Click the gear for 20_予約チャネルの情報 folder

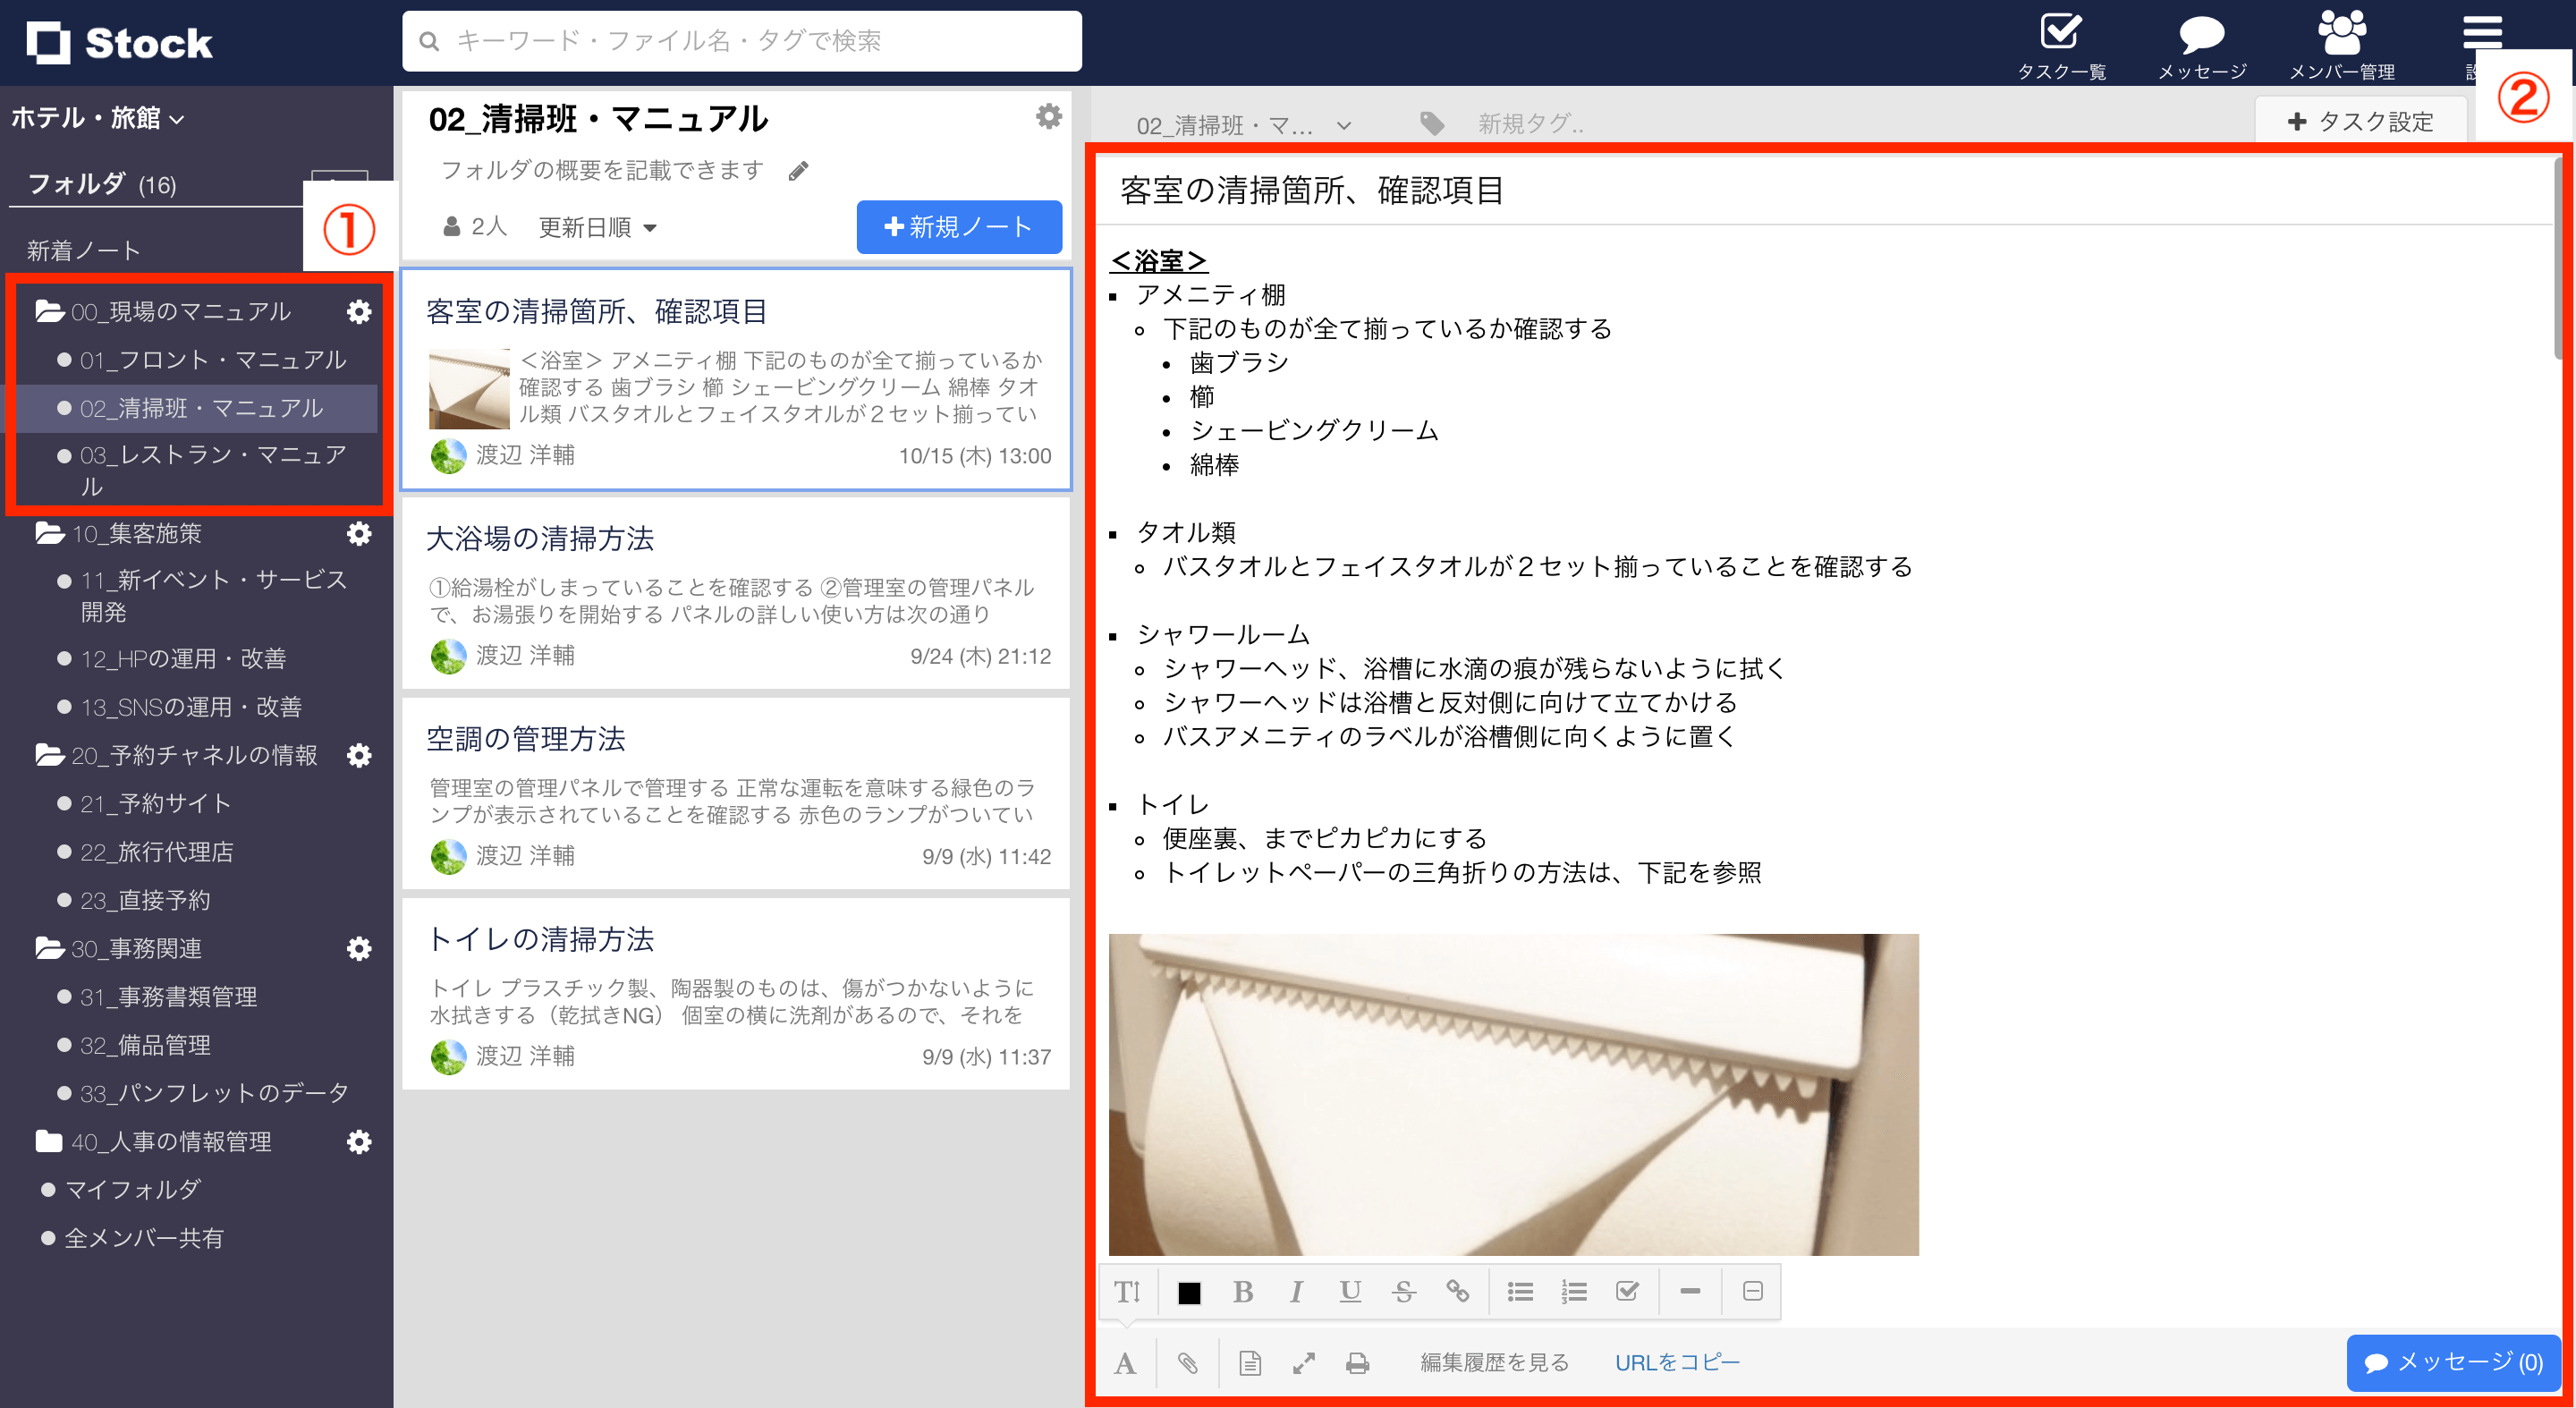(359, 756)
